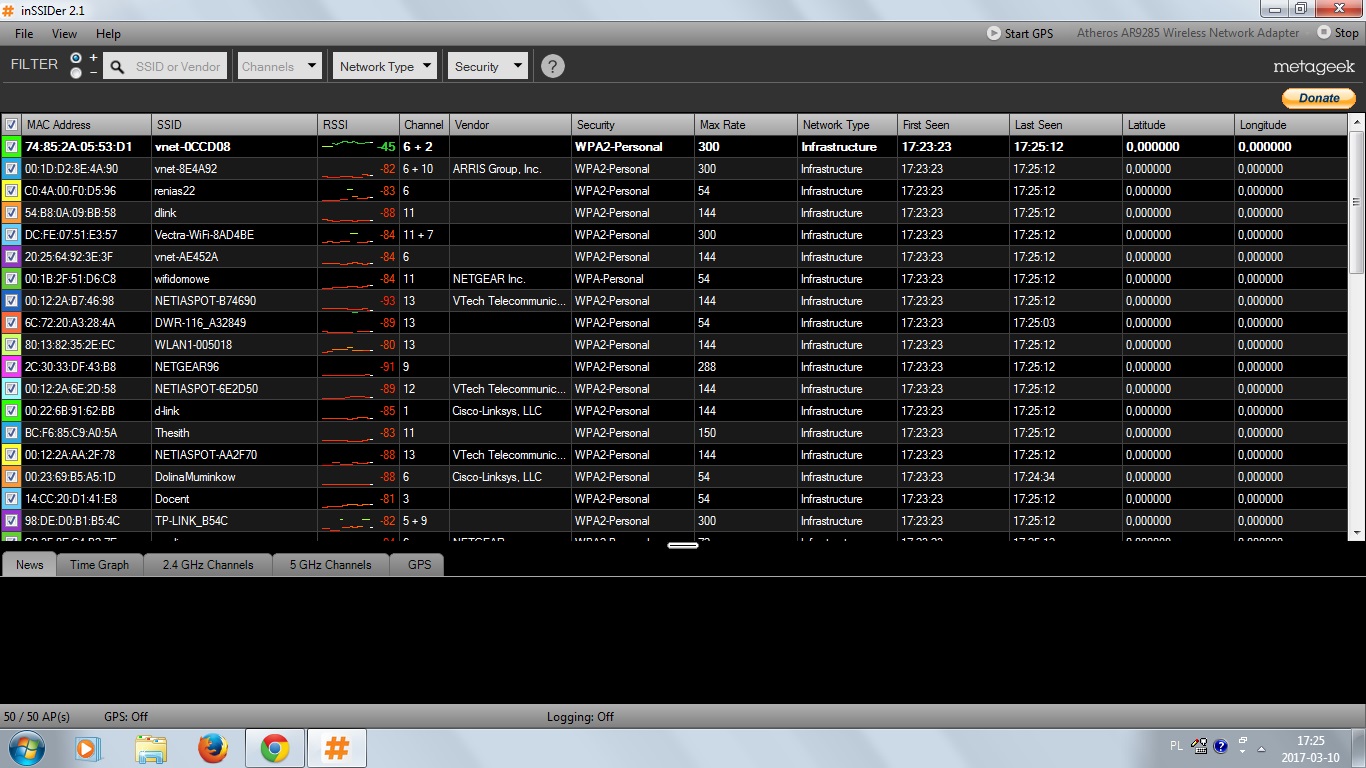Uncheck the renias22 network checkbox

11,190
